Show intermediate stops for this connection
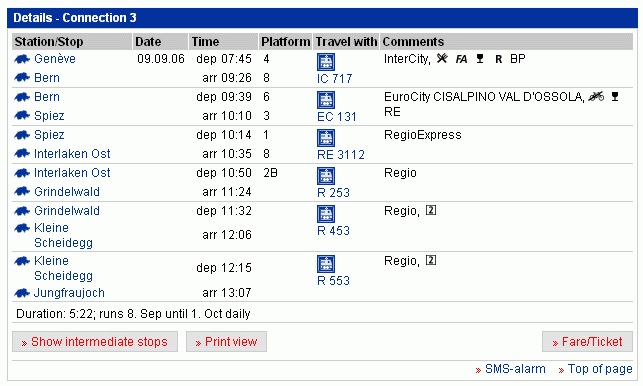 [95, 342]
